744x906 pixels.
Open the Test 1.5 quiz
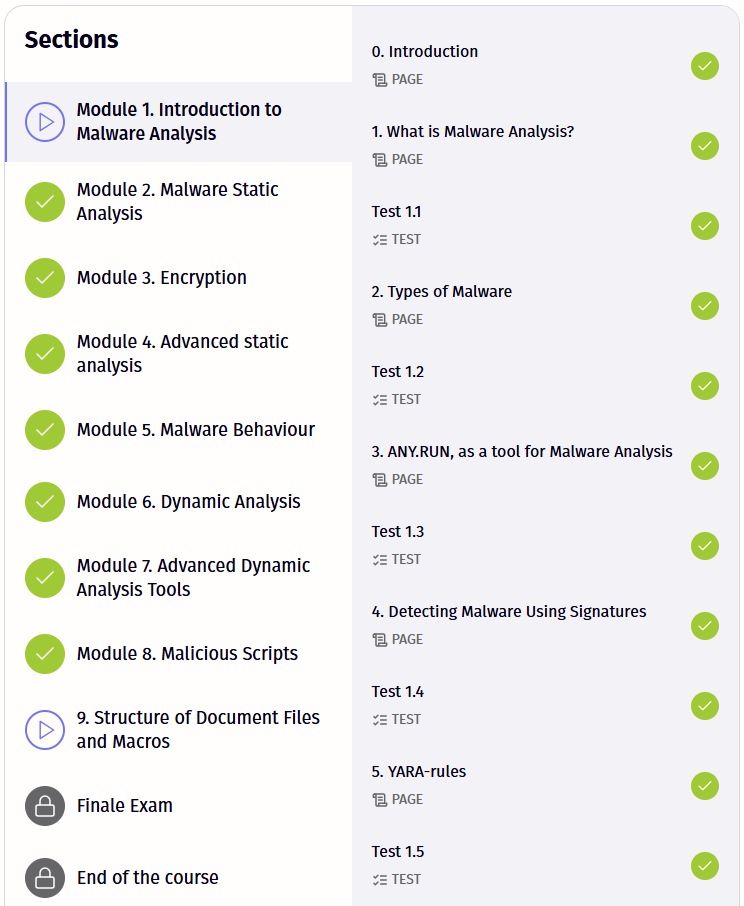click(398, 852)
